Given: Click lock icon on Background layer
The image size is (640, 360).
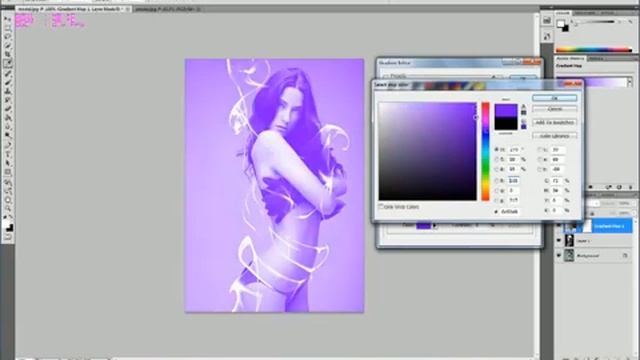Looking at the screenshot, I should click(625, 256).
